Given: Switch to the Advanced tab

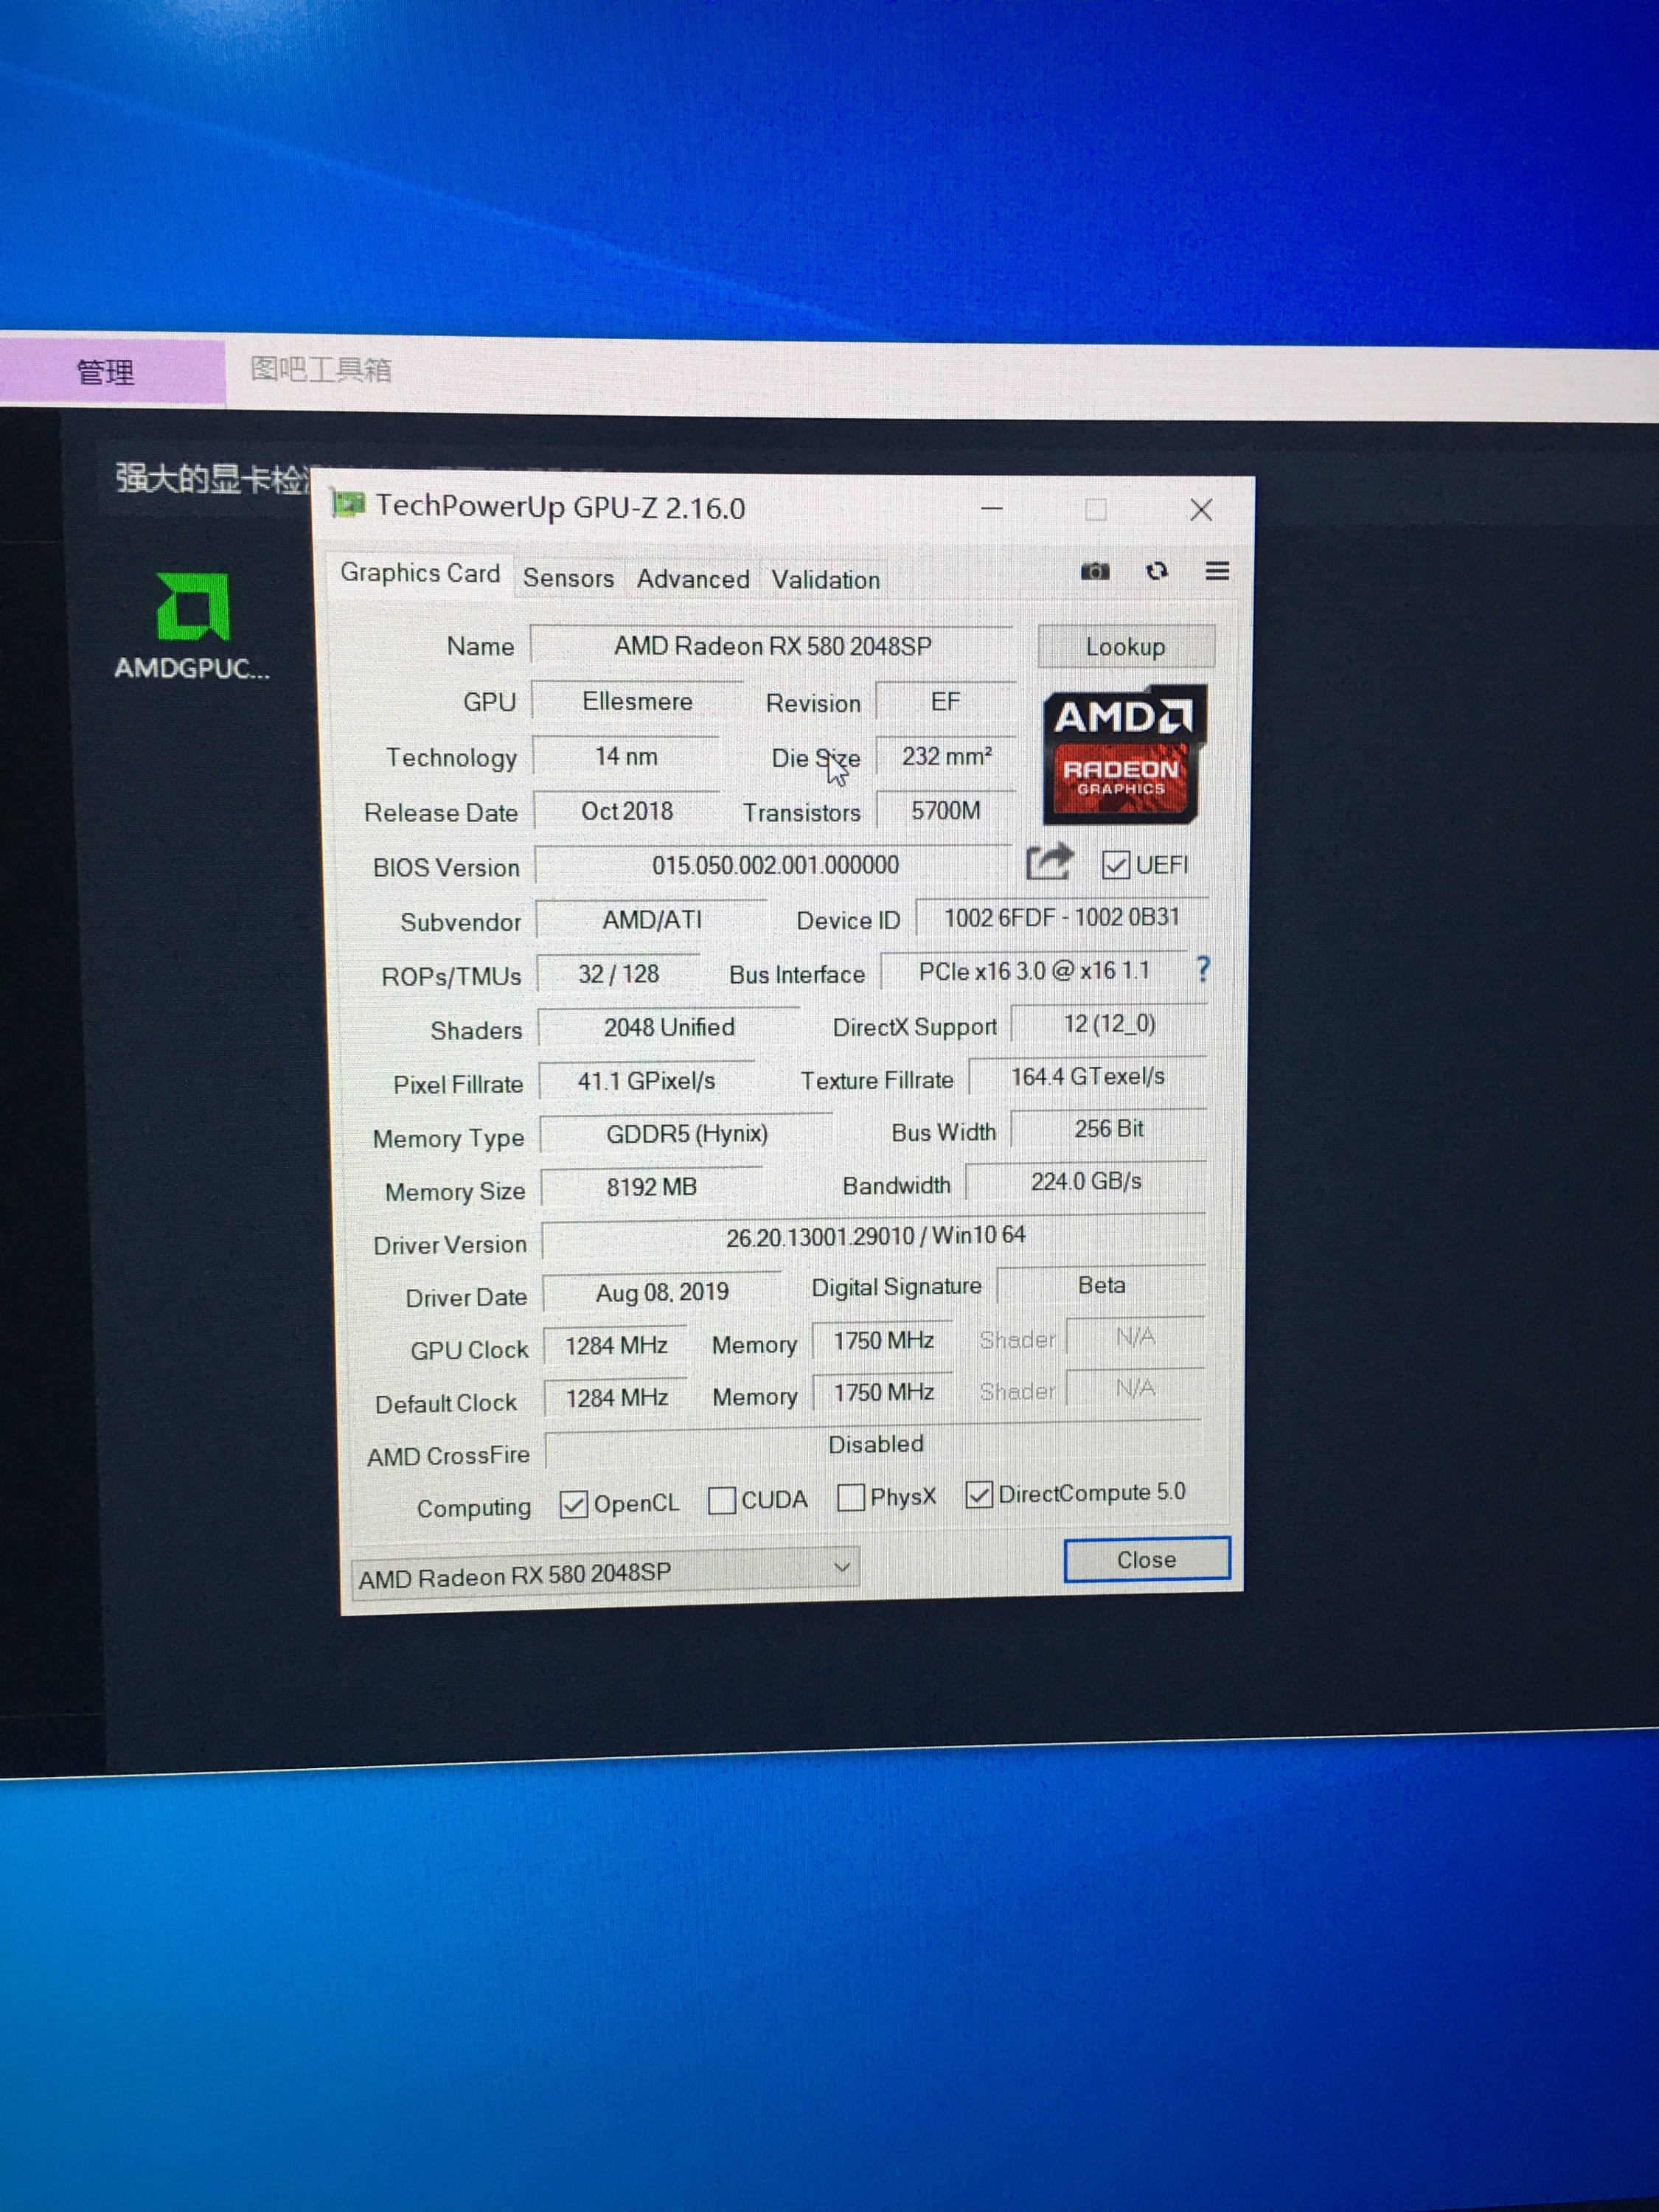Looking at the screenshot, I should [x=693, y=579].
